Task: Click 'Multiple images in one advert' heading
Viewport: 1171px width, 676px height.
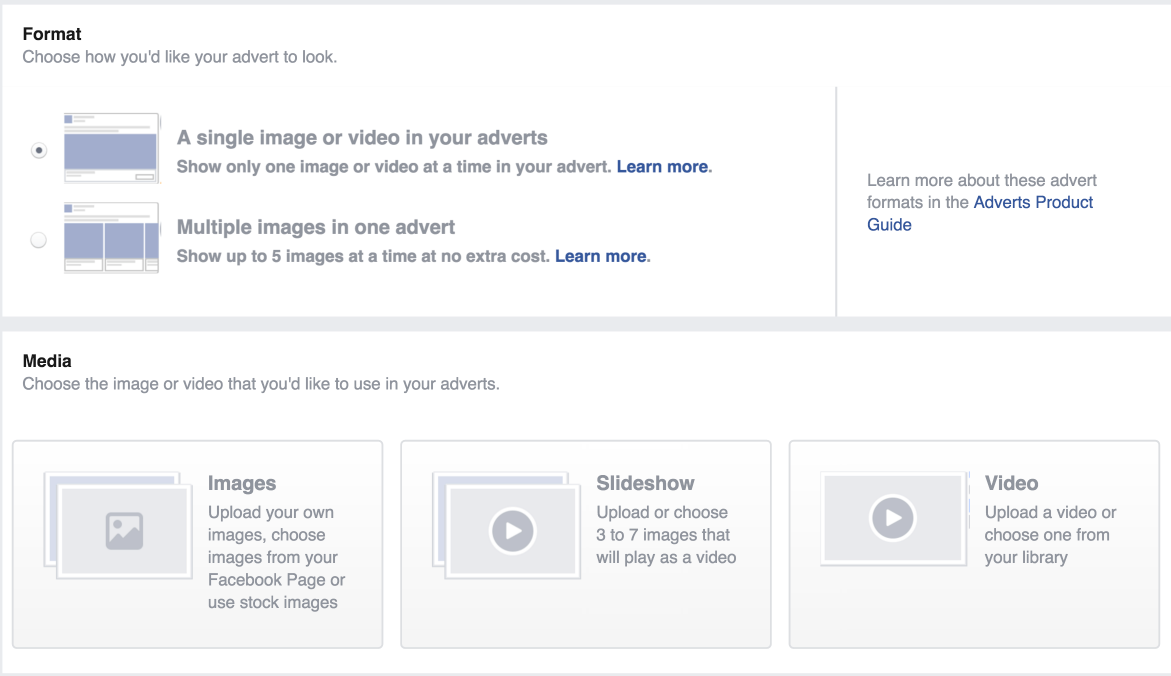Action: click(x=316, y=227)
